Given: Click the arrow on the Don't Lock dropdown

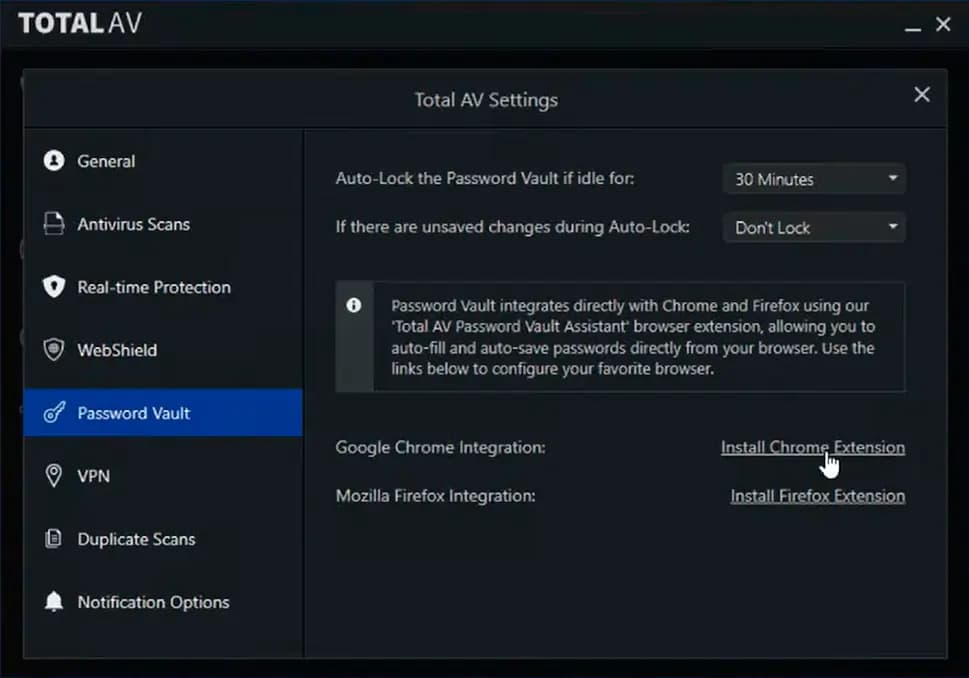Looking at the screenshot, I should 892,226.
